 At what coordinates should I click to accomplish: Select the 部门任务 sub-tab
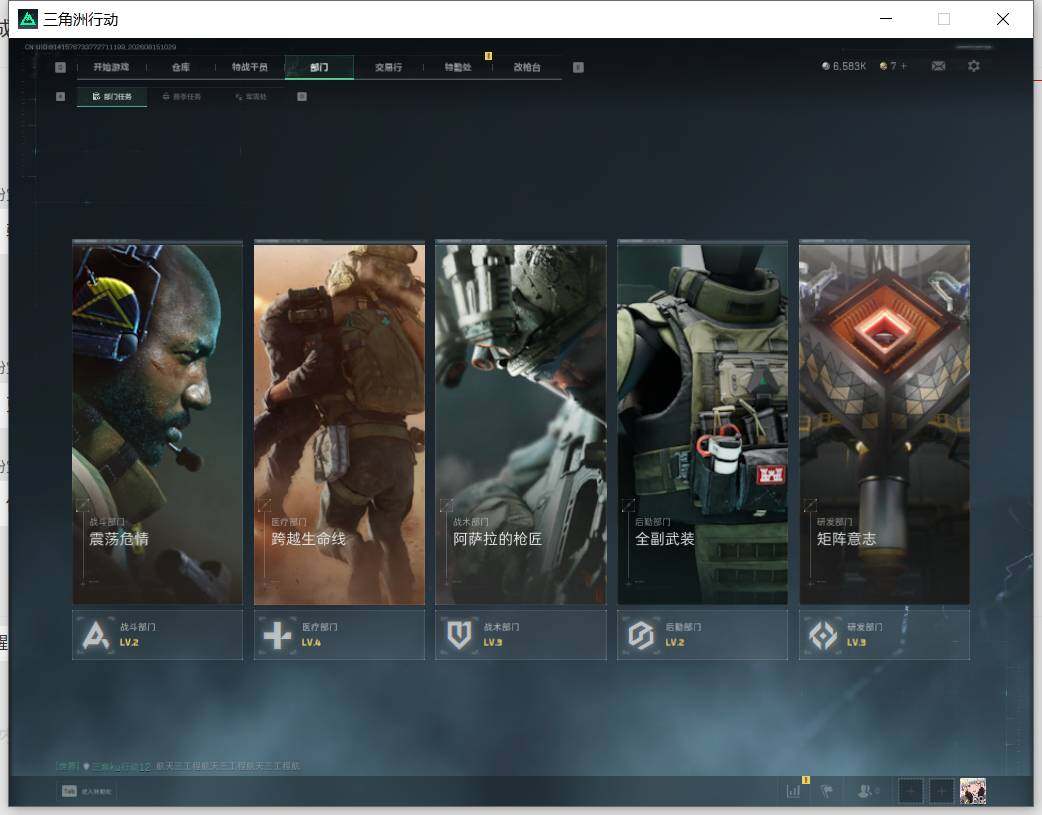point(112,96)
